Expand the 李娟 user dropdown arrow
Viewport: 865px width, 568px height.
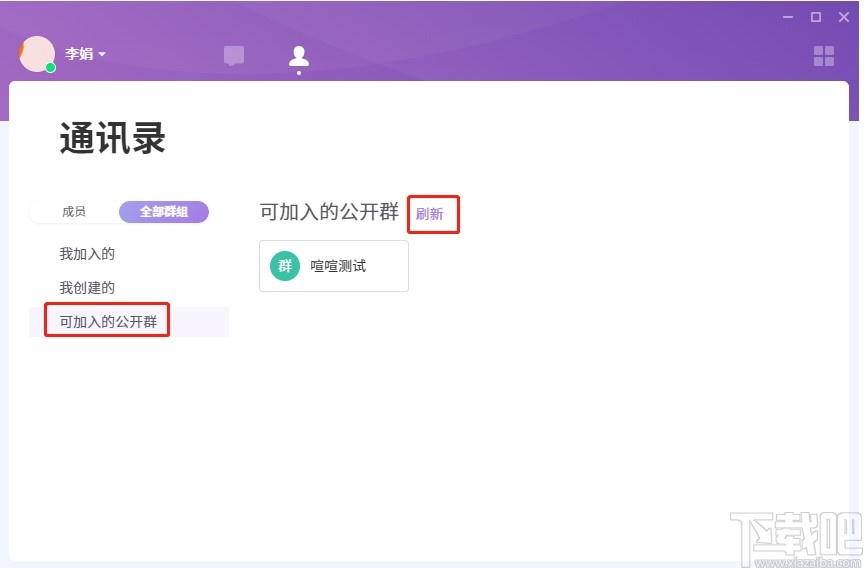[102, 54]
